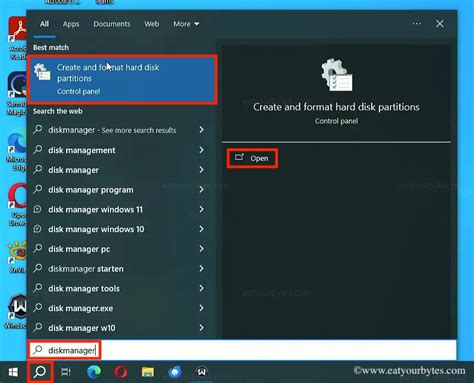Image resolution: width=474 pixels, height=383 pixels.
Task: Click the search box containing diskmanager
Action: click(243, 350)
